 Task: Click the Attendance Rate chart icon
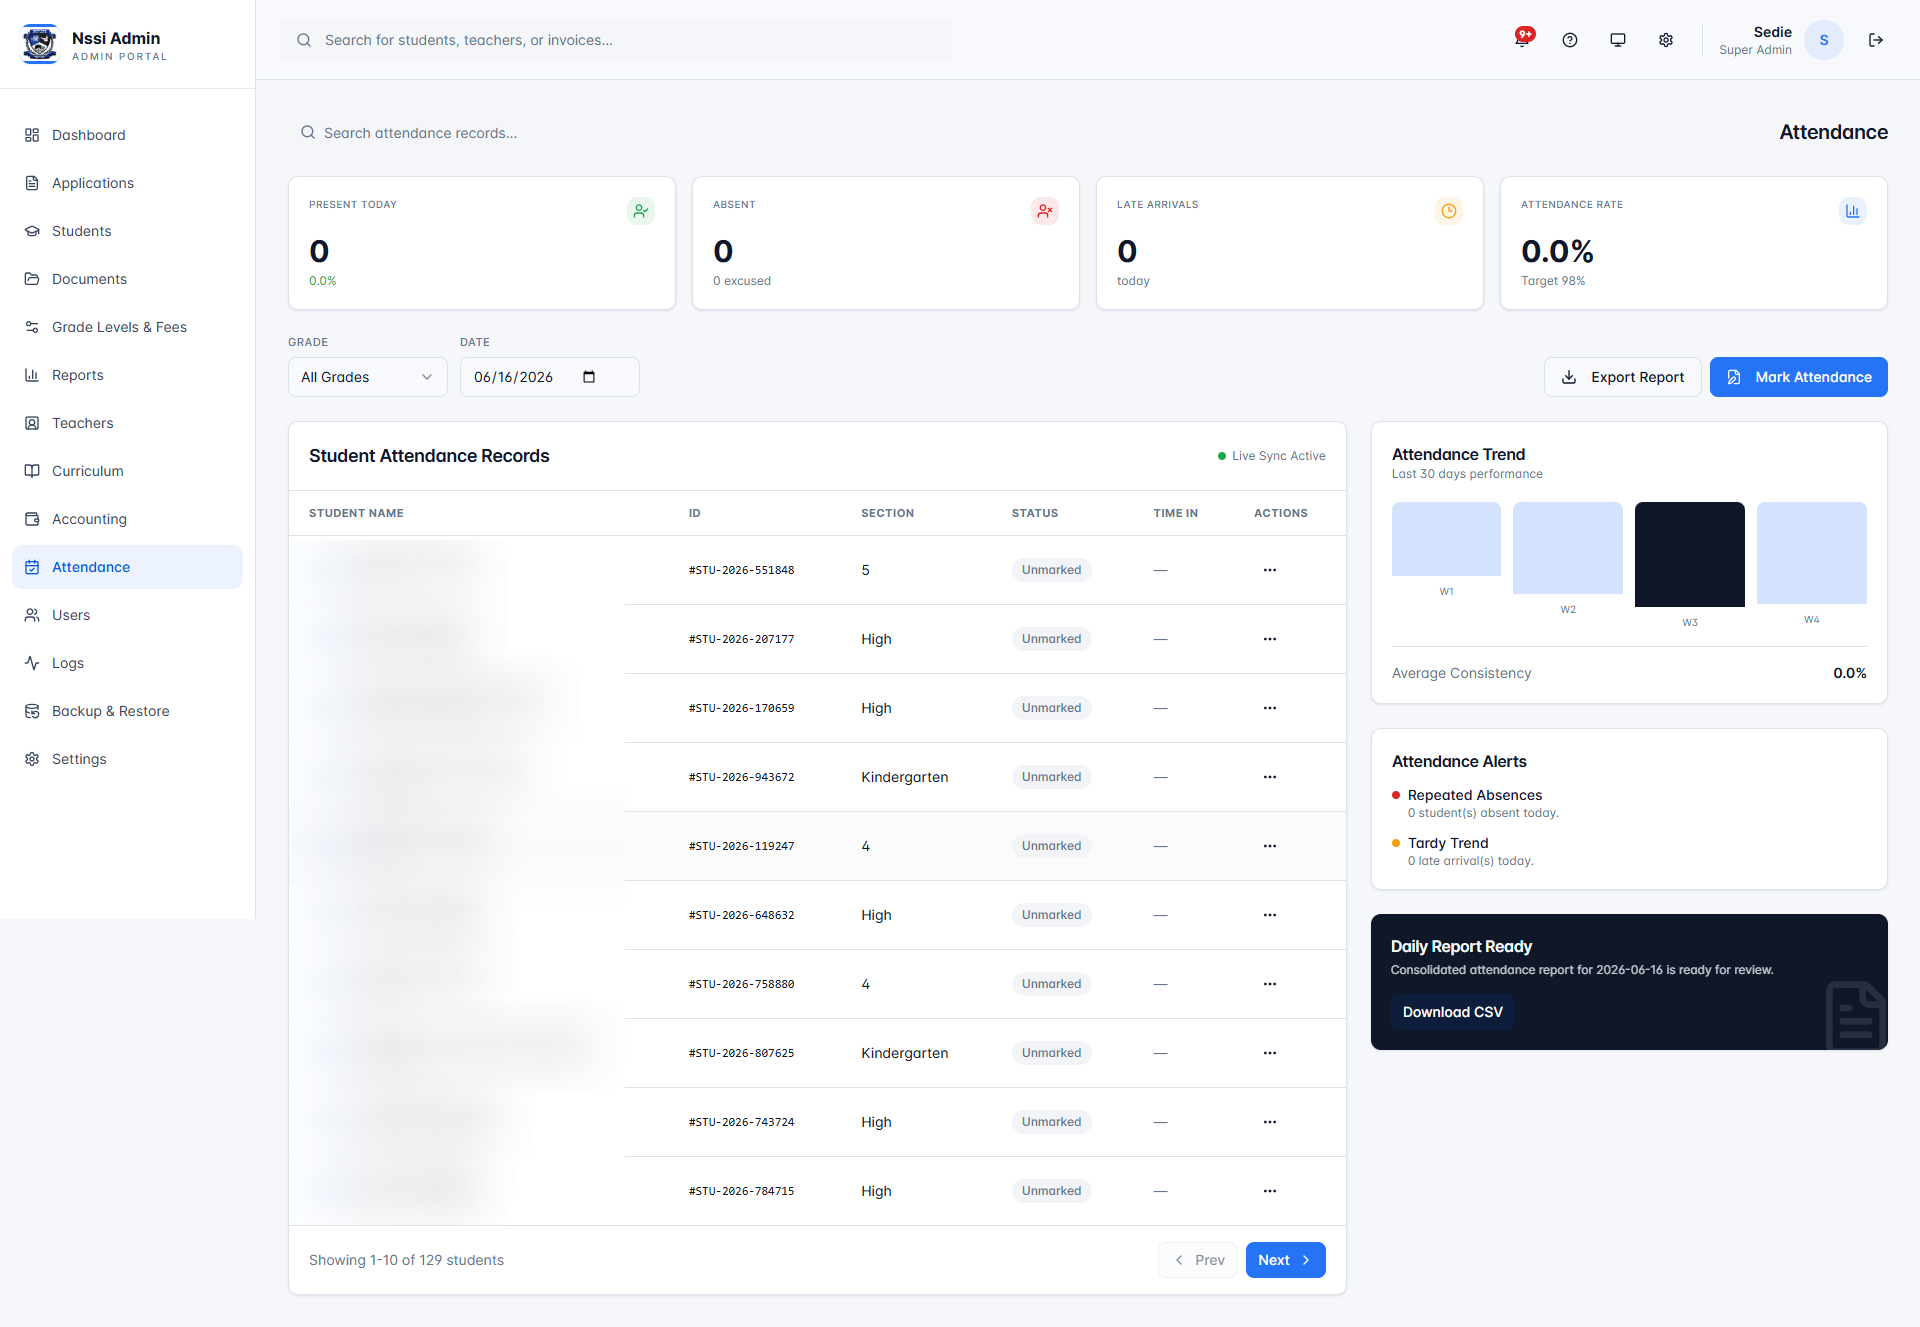click(1853, 211)
